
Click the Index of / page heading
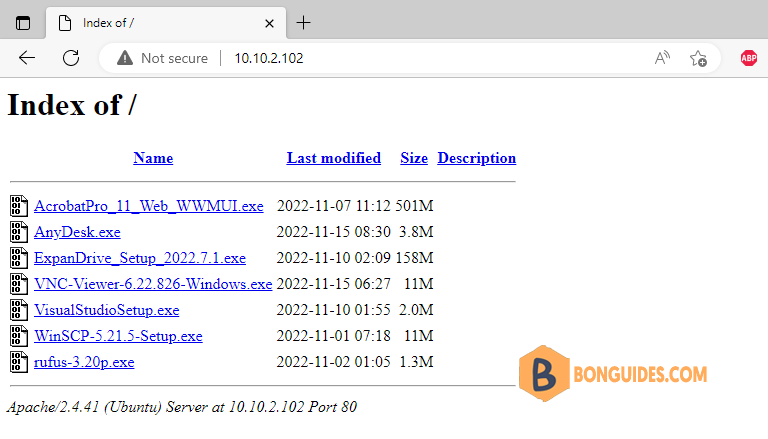coord(72,105)
